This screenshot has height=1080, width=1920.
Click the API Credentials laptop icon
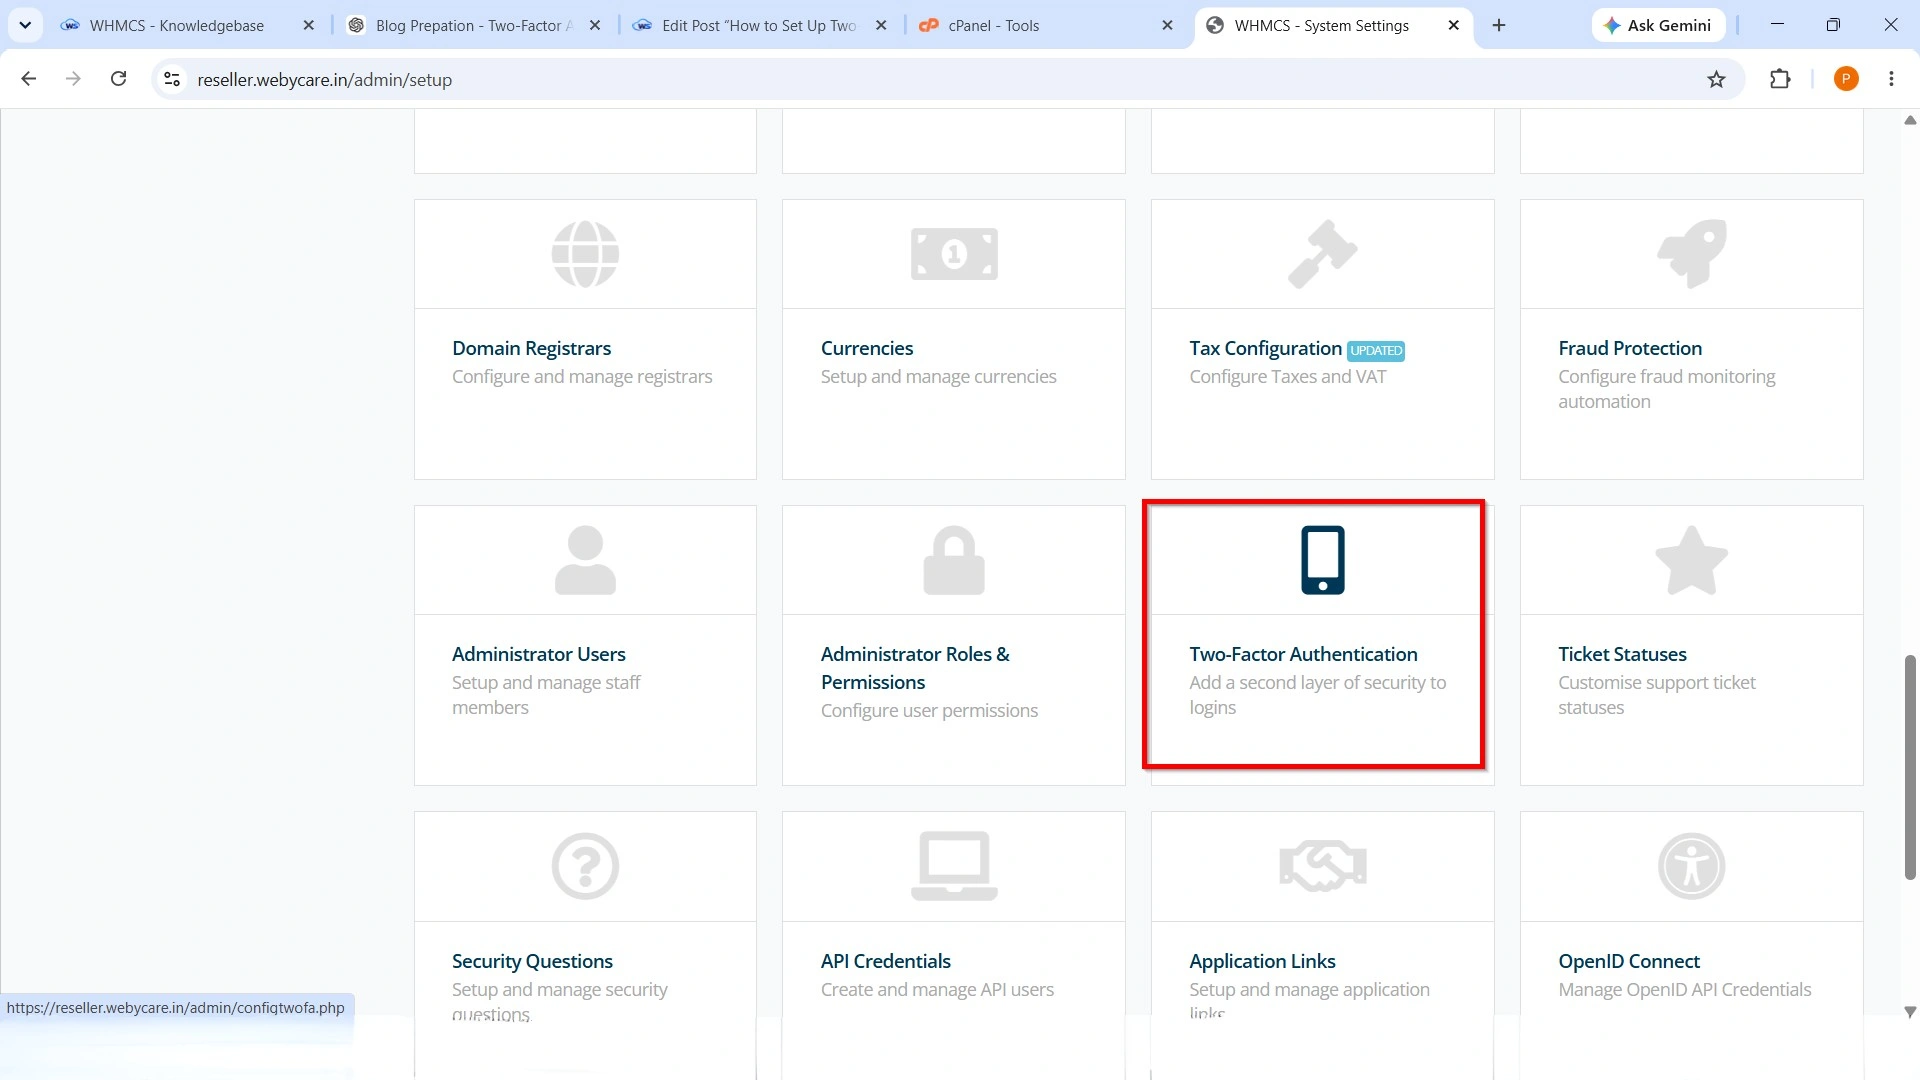pyautogui.click(x=954, y=866)
